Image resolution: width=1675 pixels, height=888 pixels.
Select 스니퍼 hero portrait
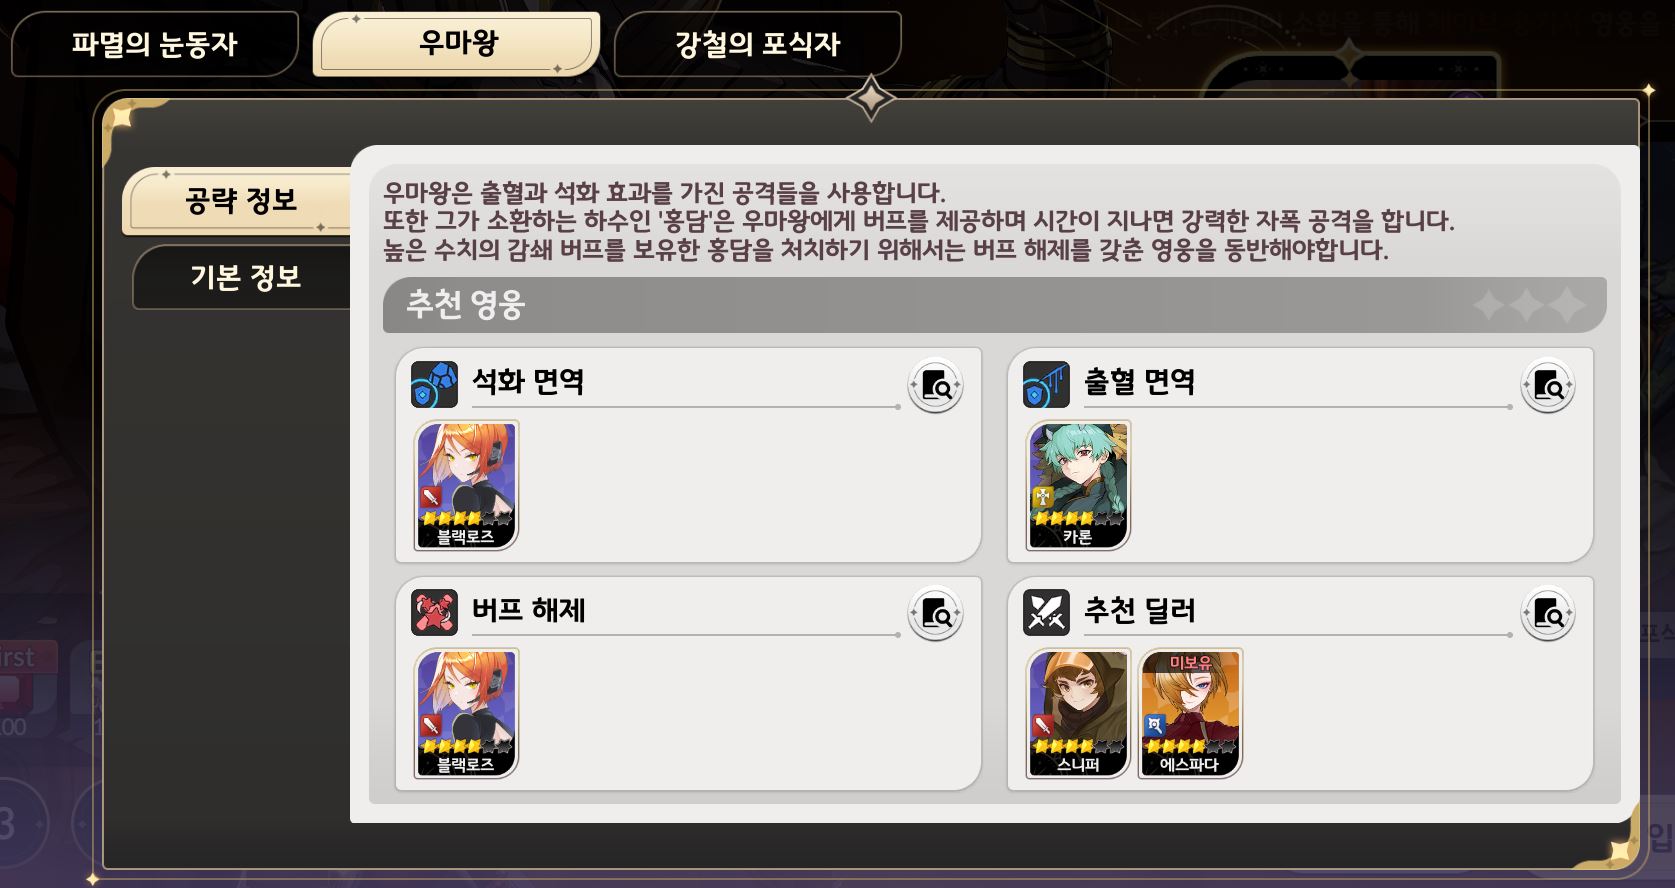1078,713
